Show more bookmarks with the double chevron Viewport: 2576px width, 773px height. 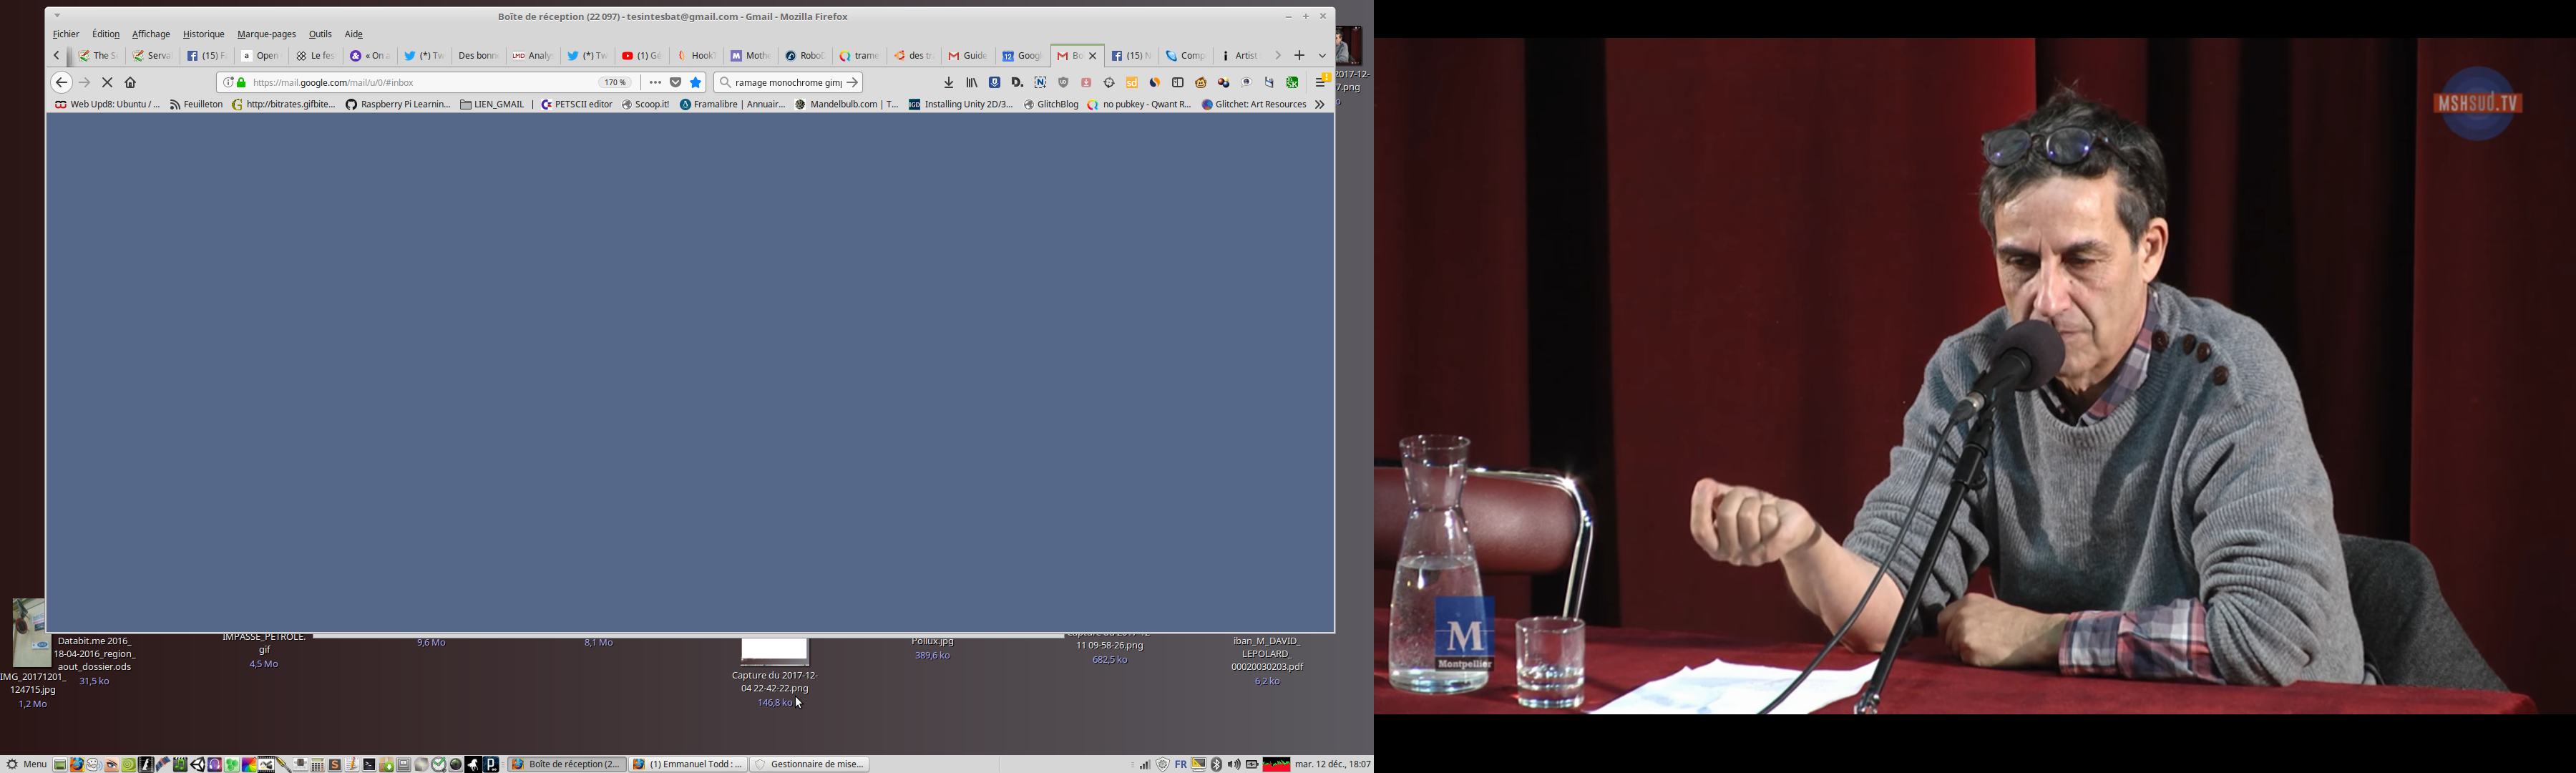pos(1320,105)
